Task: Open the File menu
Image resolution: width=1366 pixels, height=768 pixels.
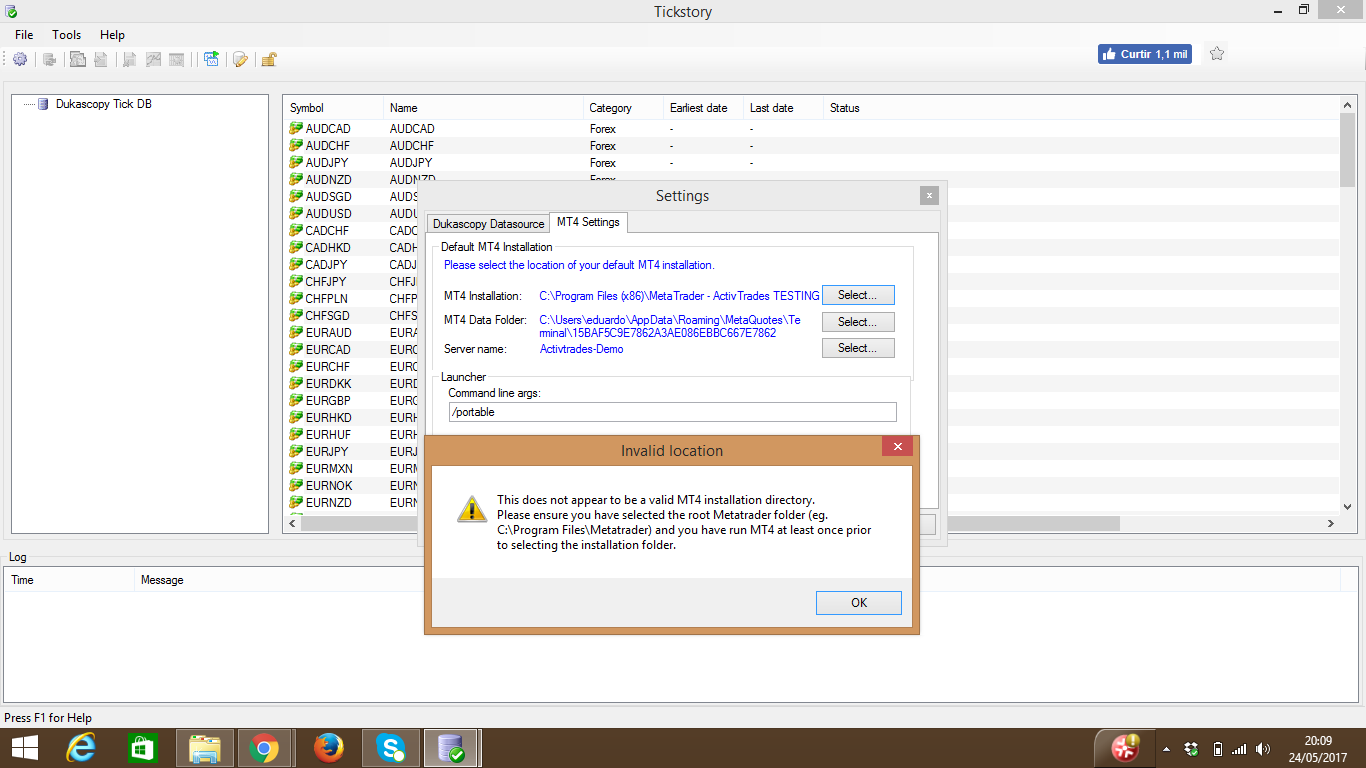Action: (24, 35)
